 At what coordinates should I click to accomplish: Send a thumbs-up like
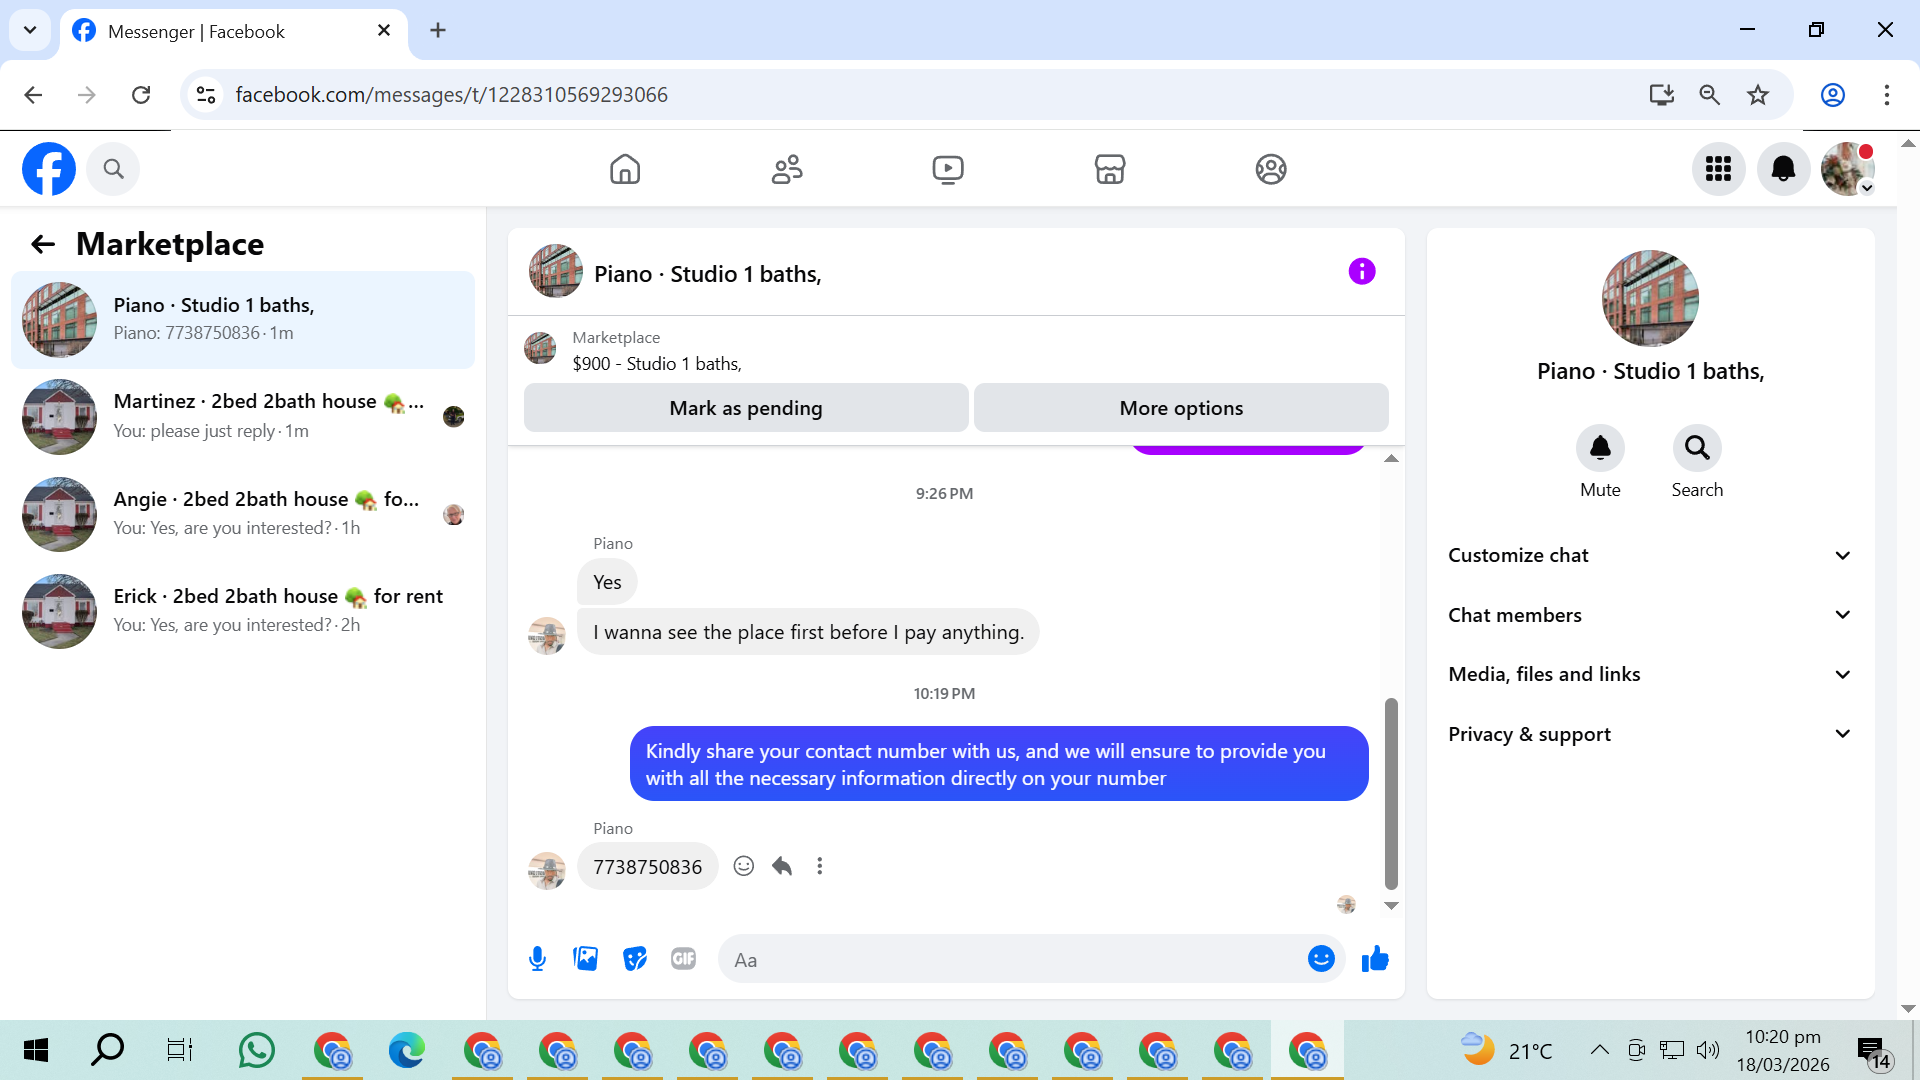point(1375,959)
